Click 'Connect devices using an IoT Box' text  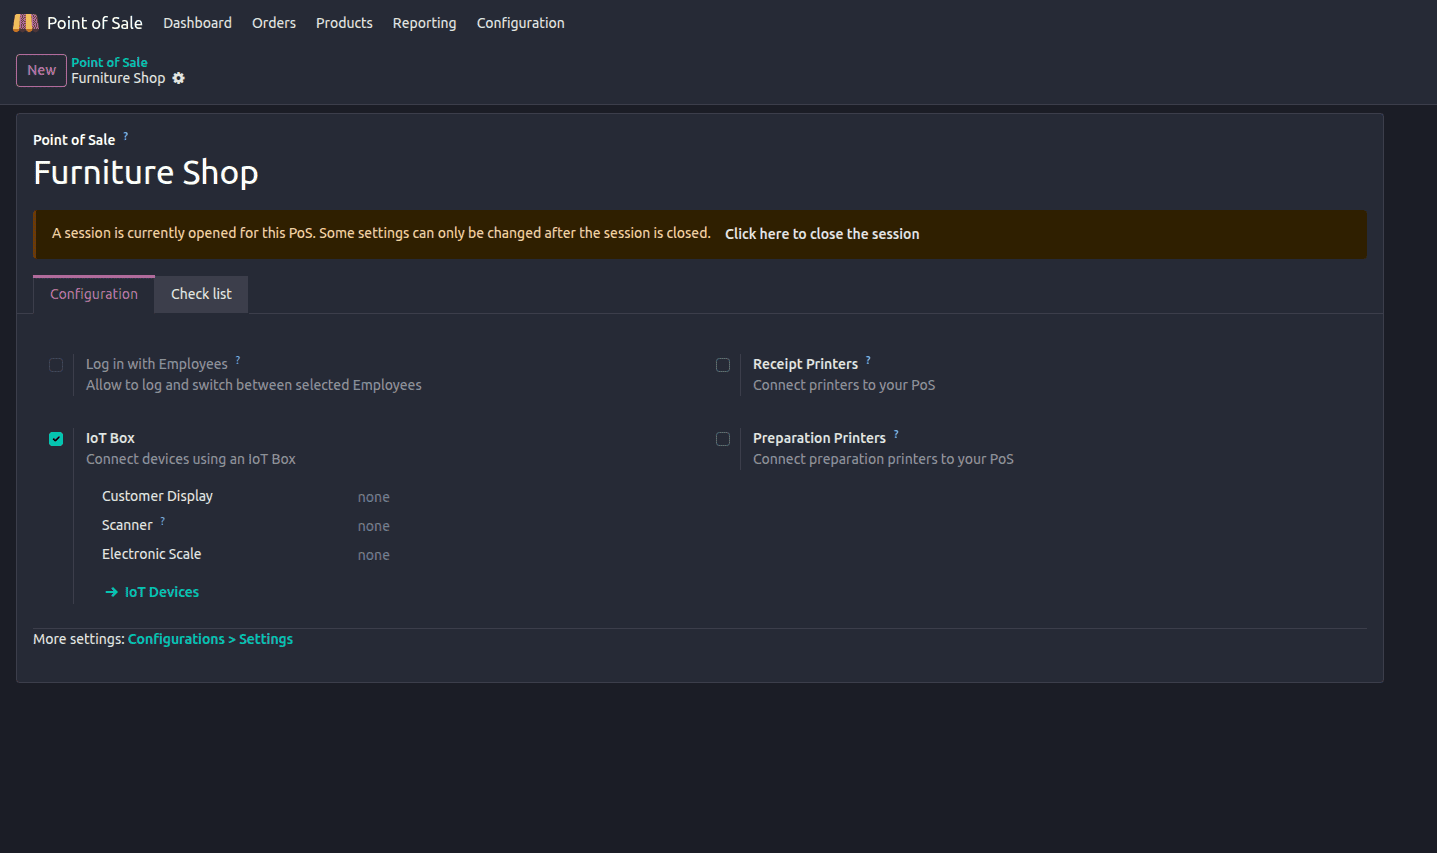tap(191, 459)
